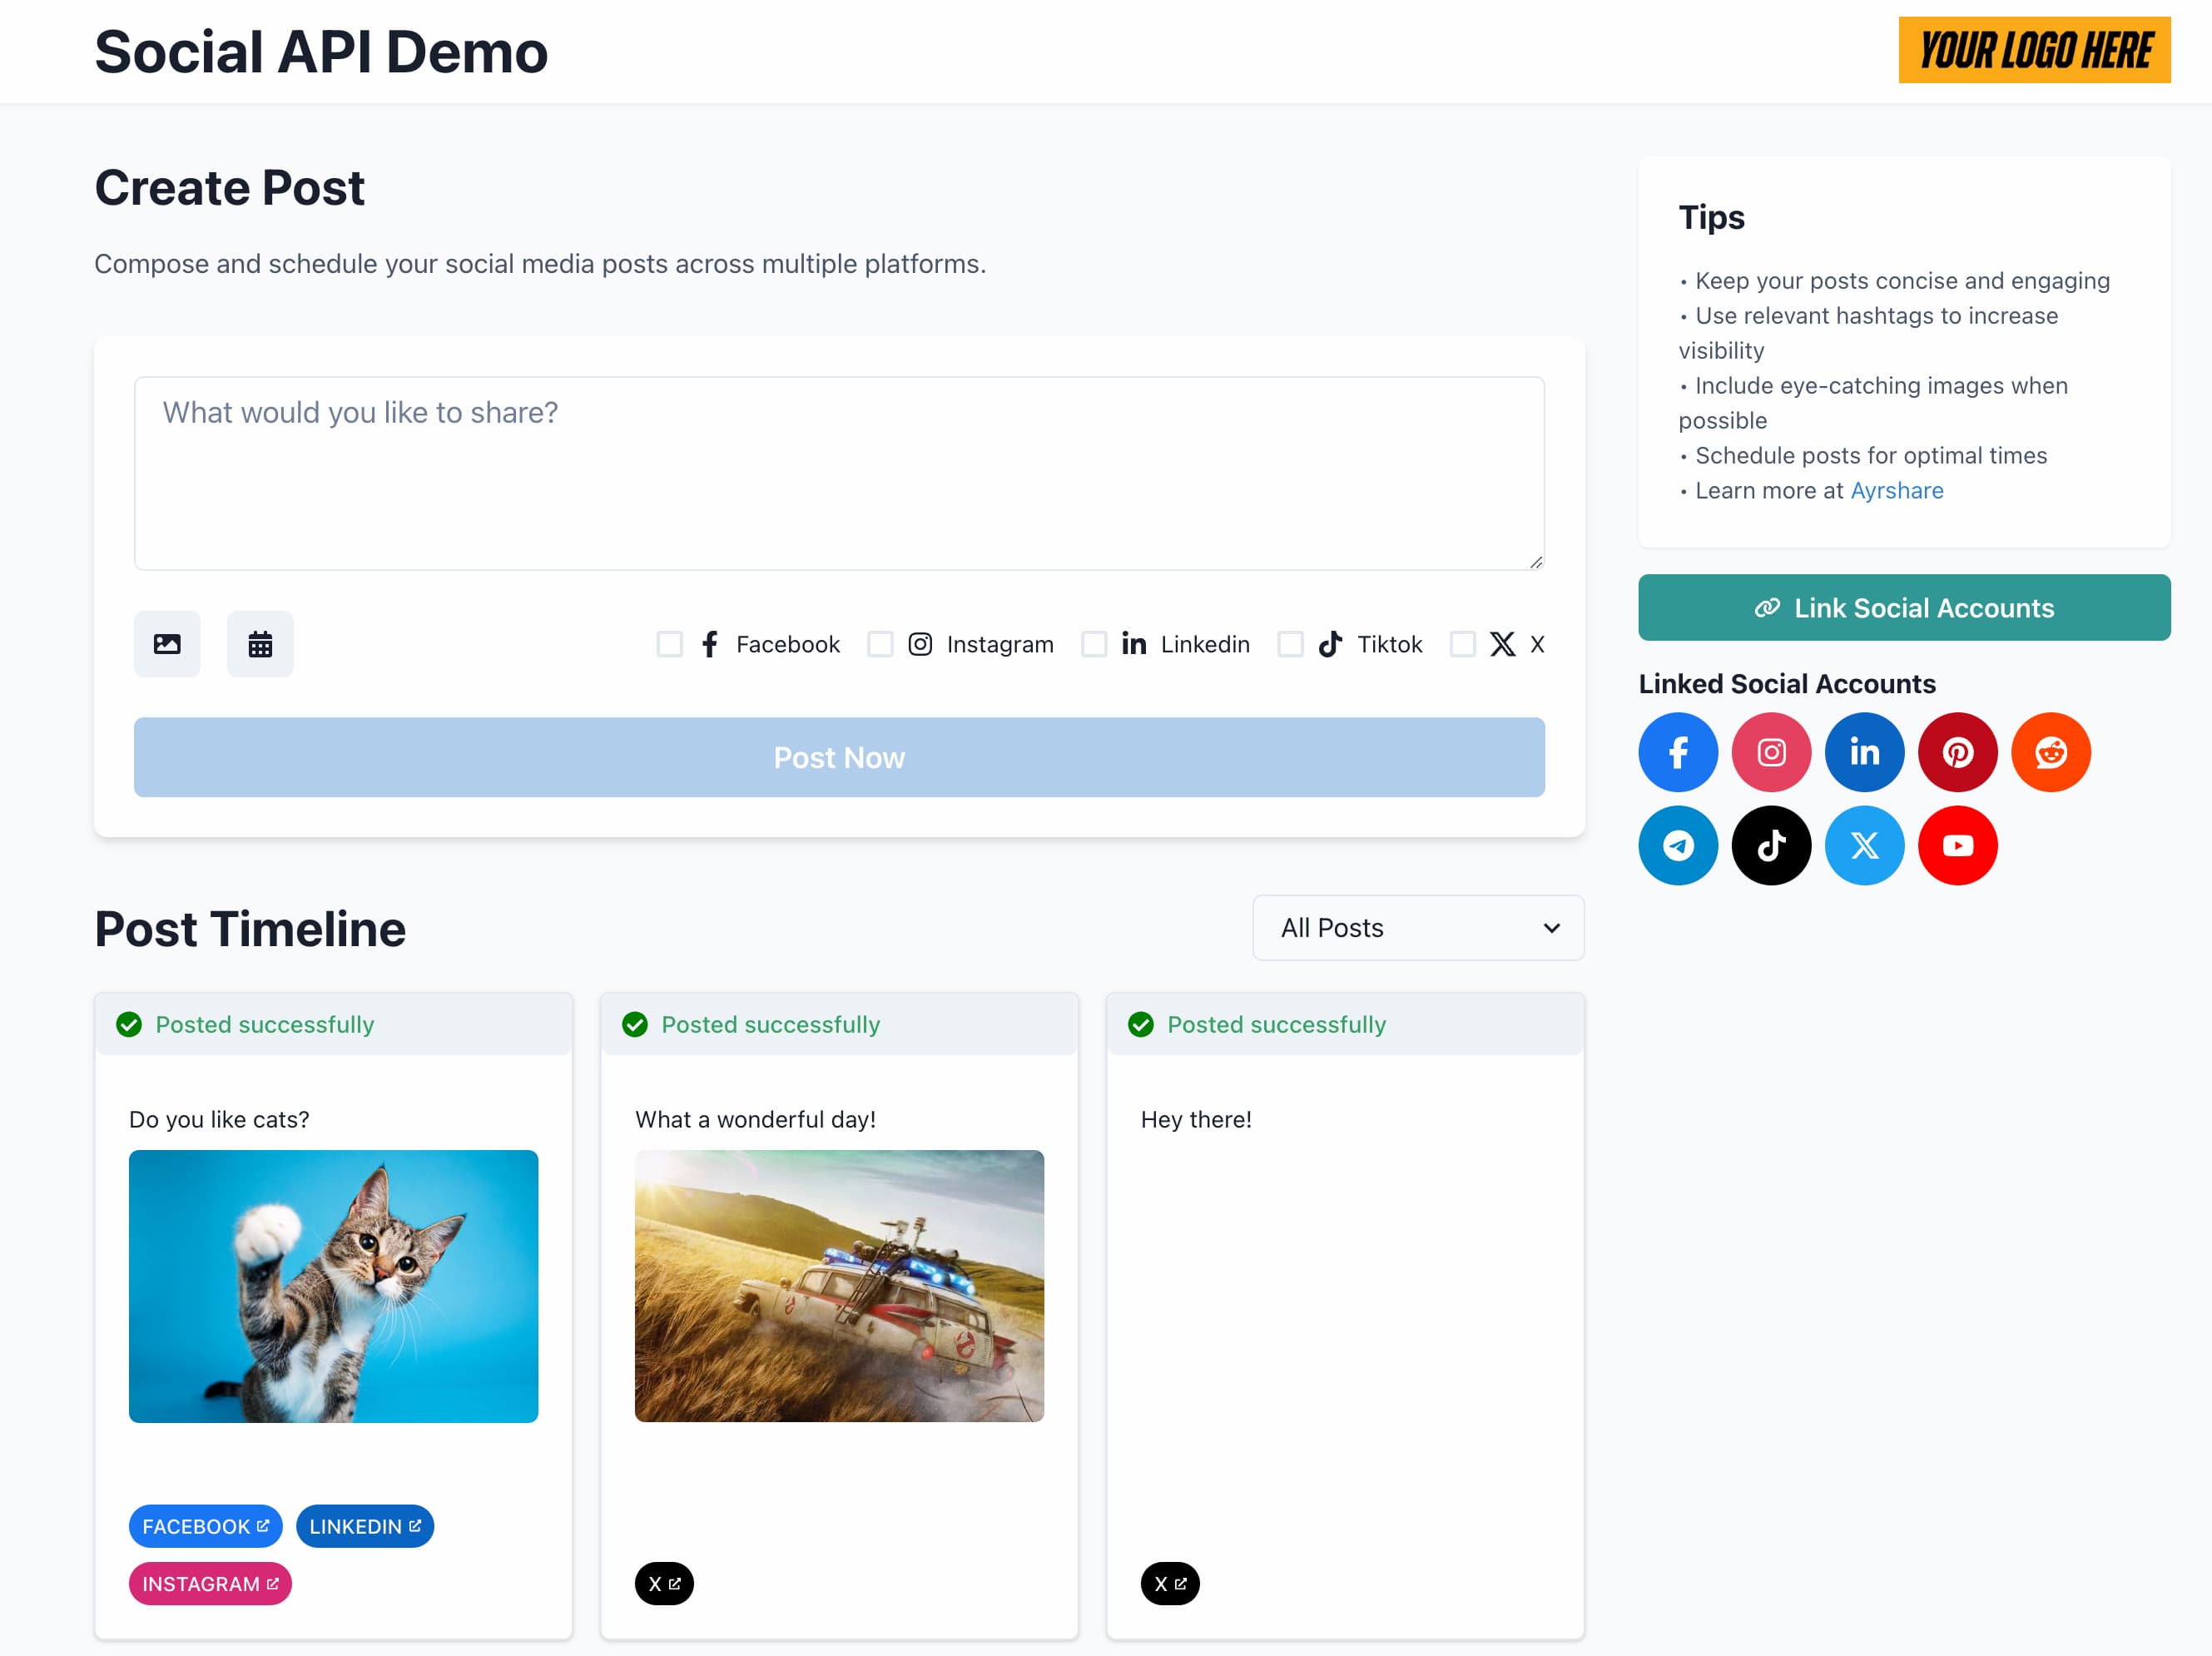The image size is (2212, 1656).
Task: Open the All Posts filter dropdown
Action: point(1418,928)
